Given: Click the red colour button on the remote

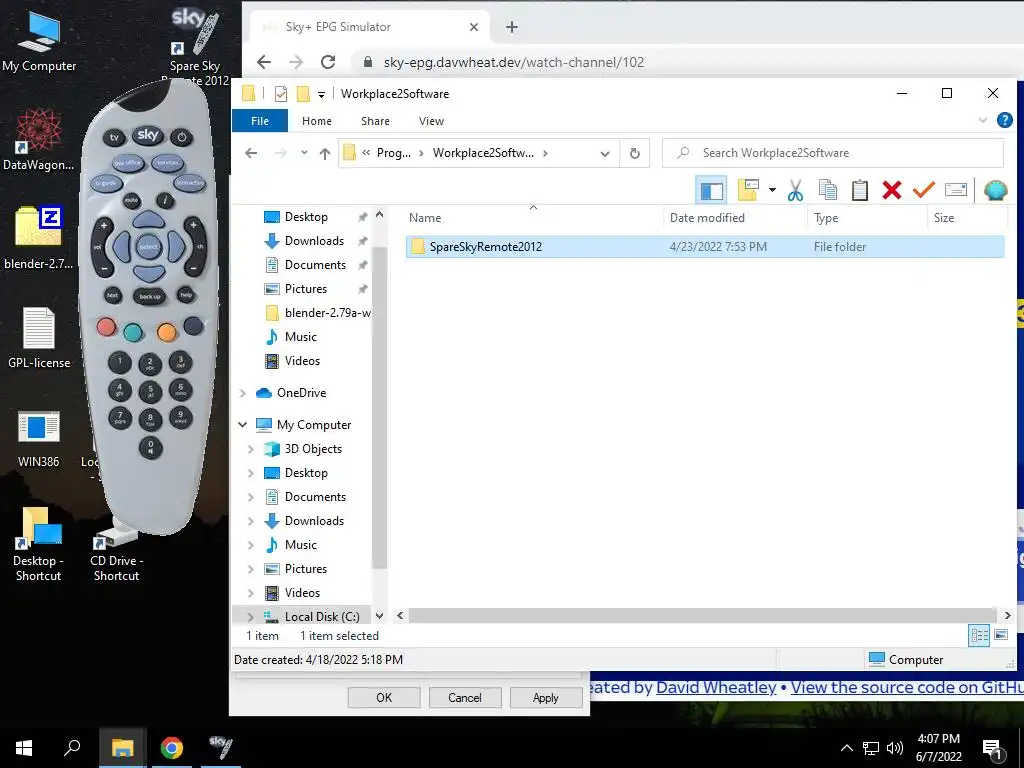Looking at the screenshot, I should 106,327.
